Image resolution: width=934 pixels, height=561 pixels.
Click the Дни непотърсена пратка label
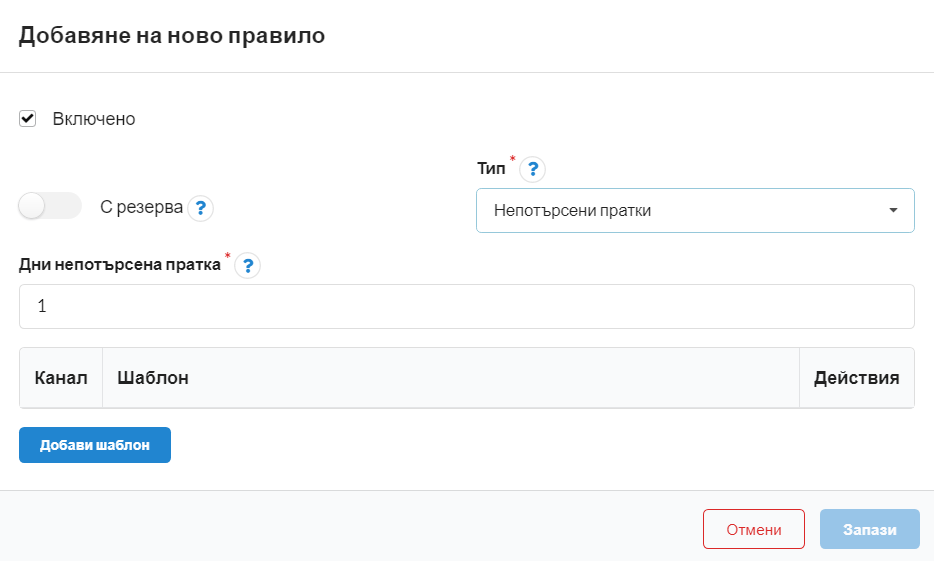(x=120, y=264)
